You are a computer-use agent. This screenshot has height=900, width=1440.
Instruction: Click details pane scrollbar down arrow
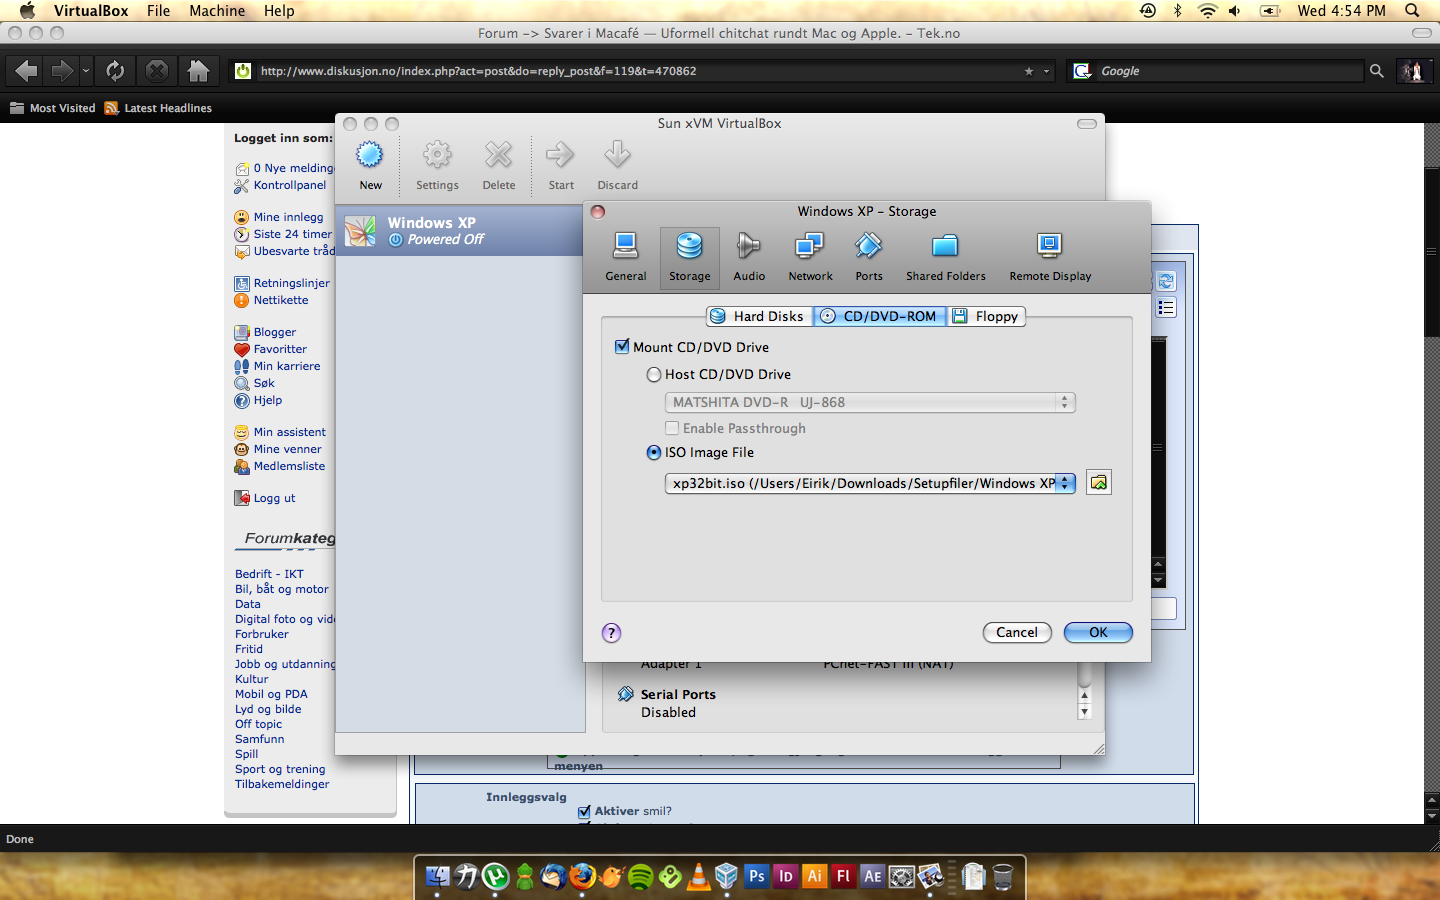click(x=1084, y=712)
